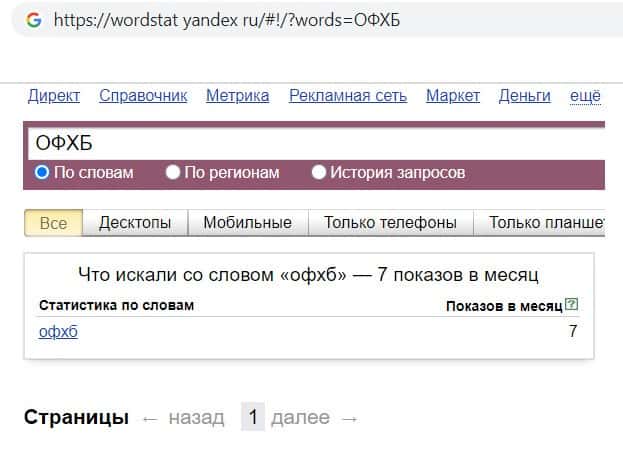Switch to the Все devices tab

[54, 223]
